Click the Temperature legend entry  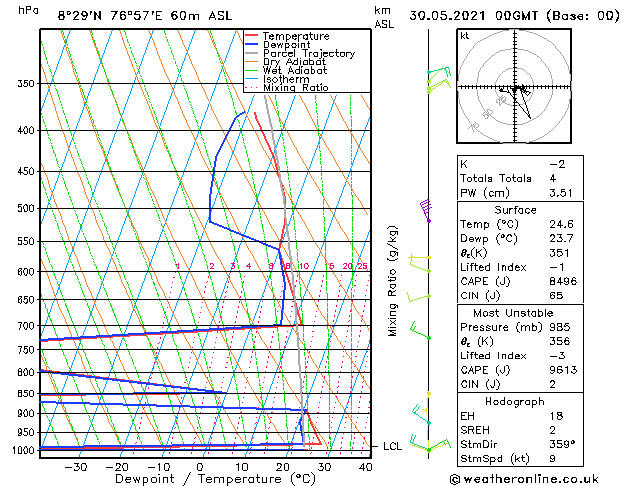tap(296, 36)
